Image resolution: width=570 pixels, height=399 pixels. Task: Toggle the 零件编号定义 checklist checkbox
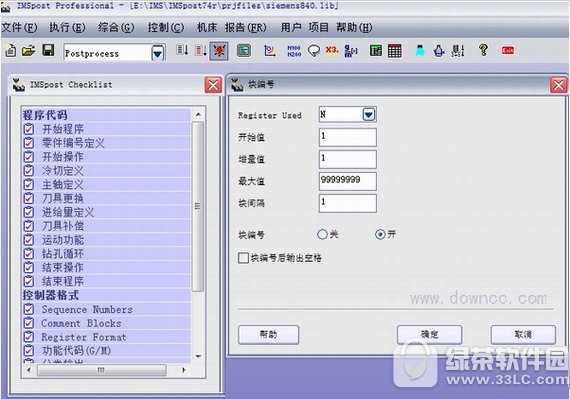coord(29,143)
